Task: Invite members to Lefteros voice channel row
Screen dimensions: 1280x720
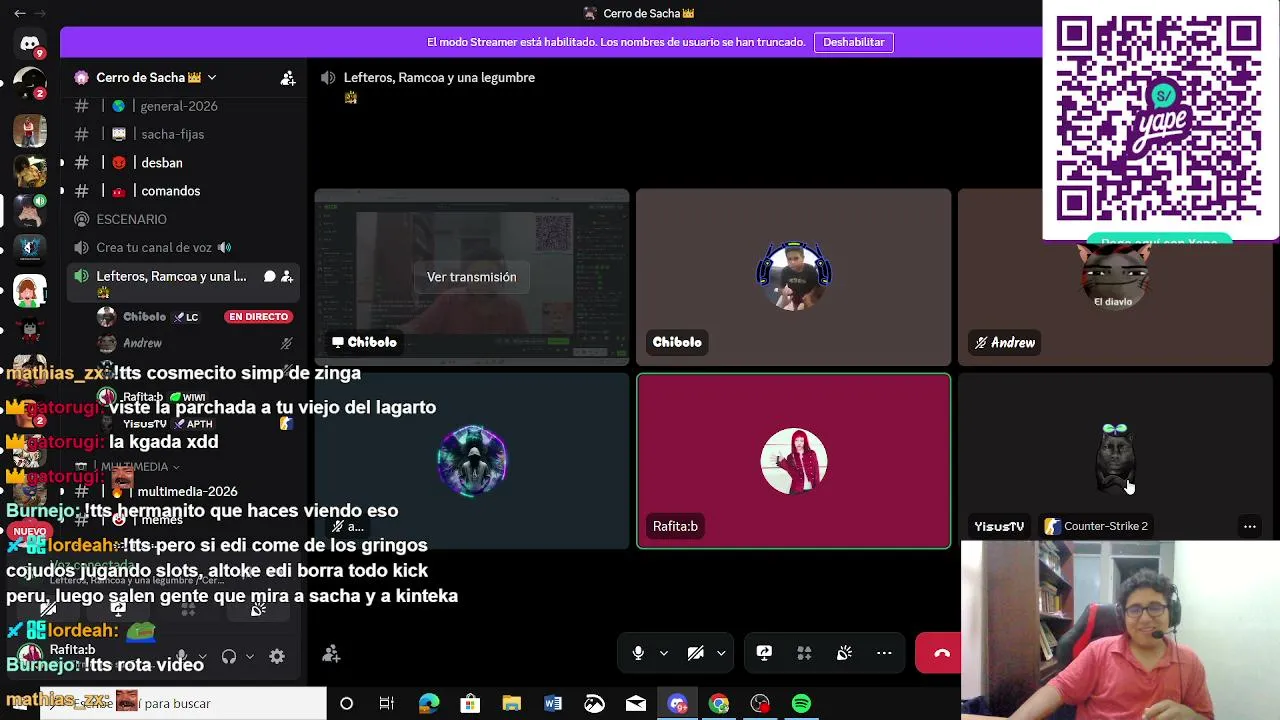Action: (287, 276)
